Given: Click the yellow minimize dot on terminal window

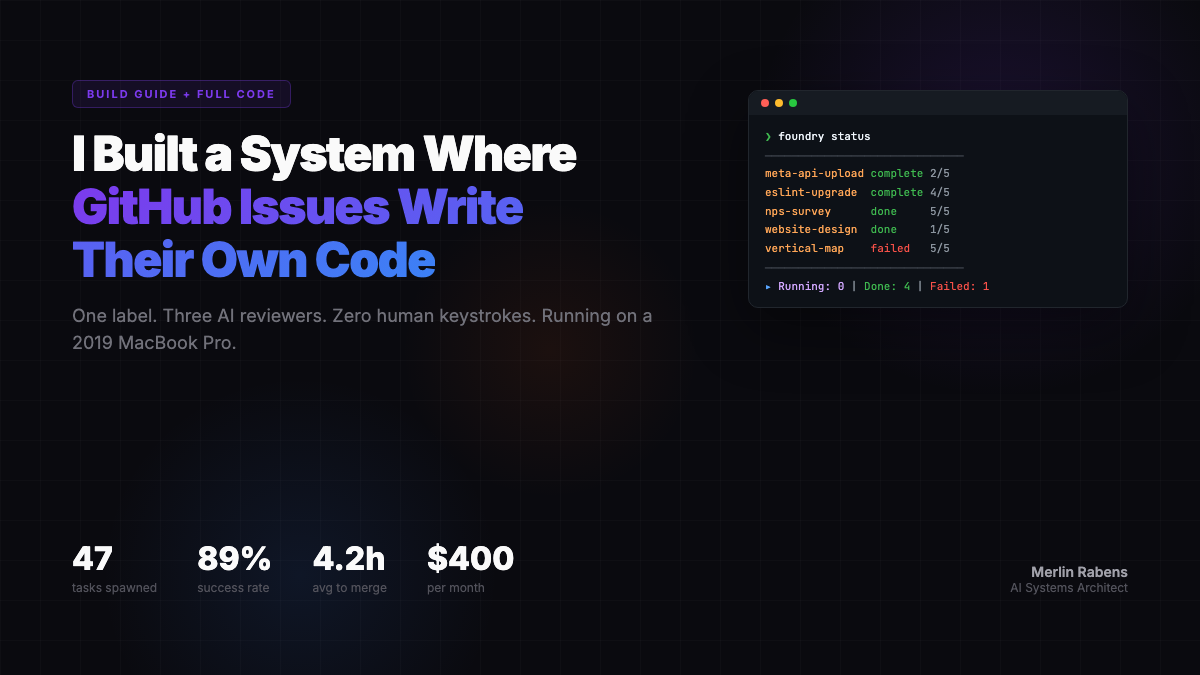Looking at the screenshot, I should [x=779, y=103].
